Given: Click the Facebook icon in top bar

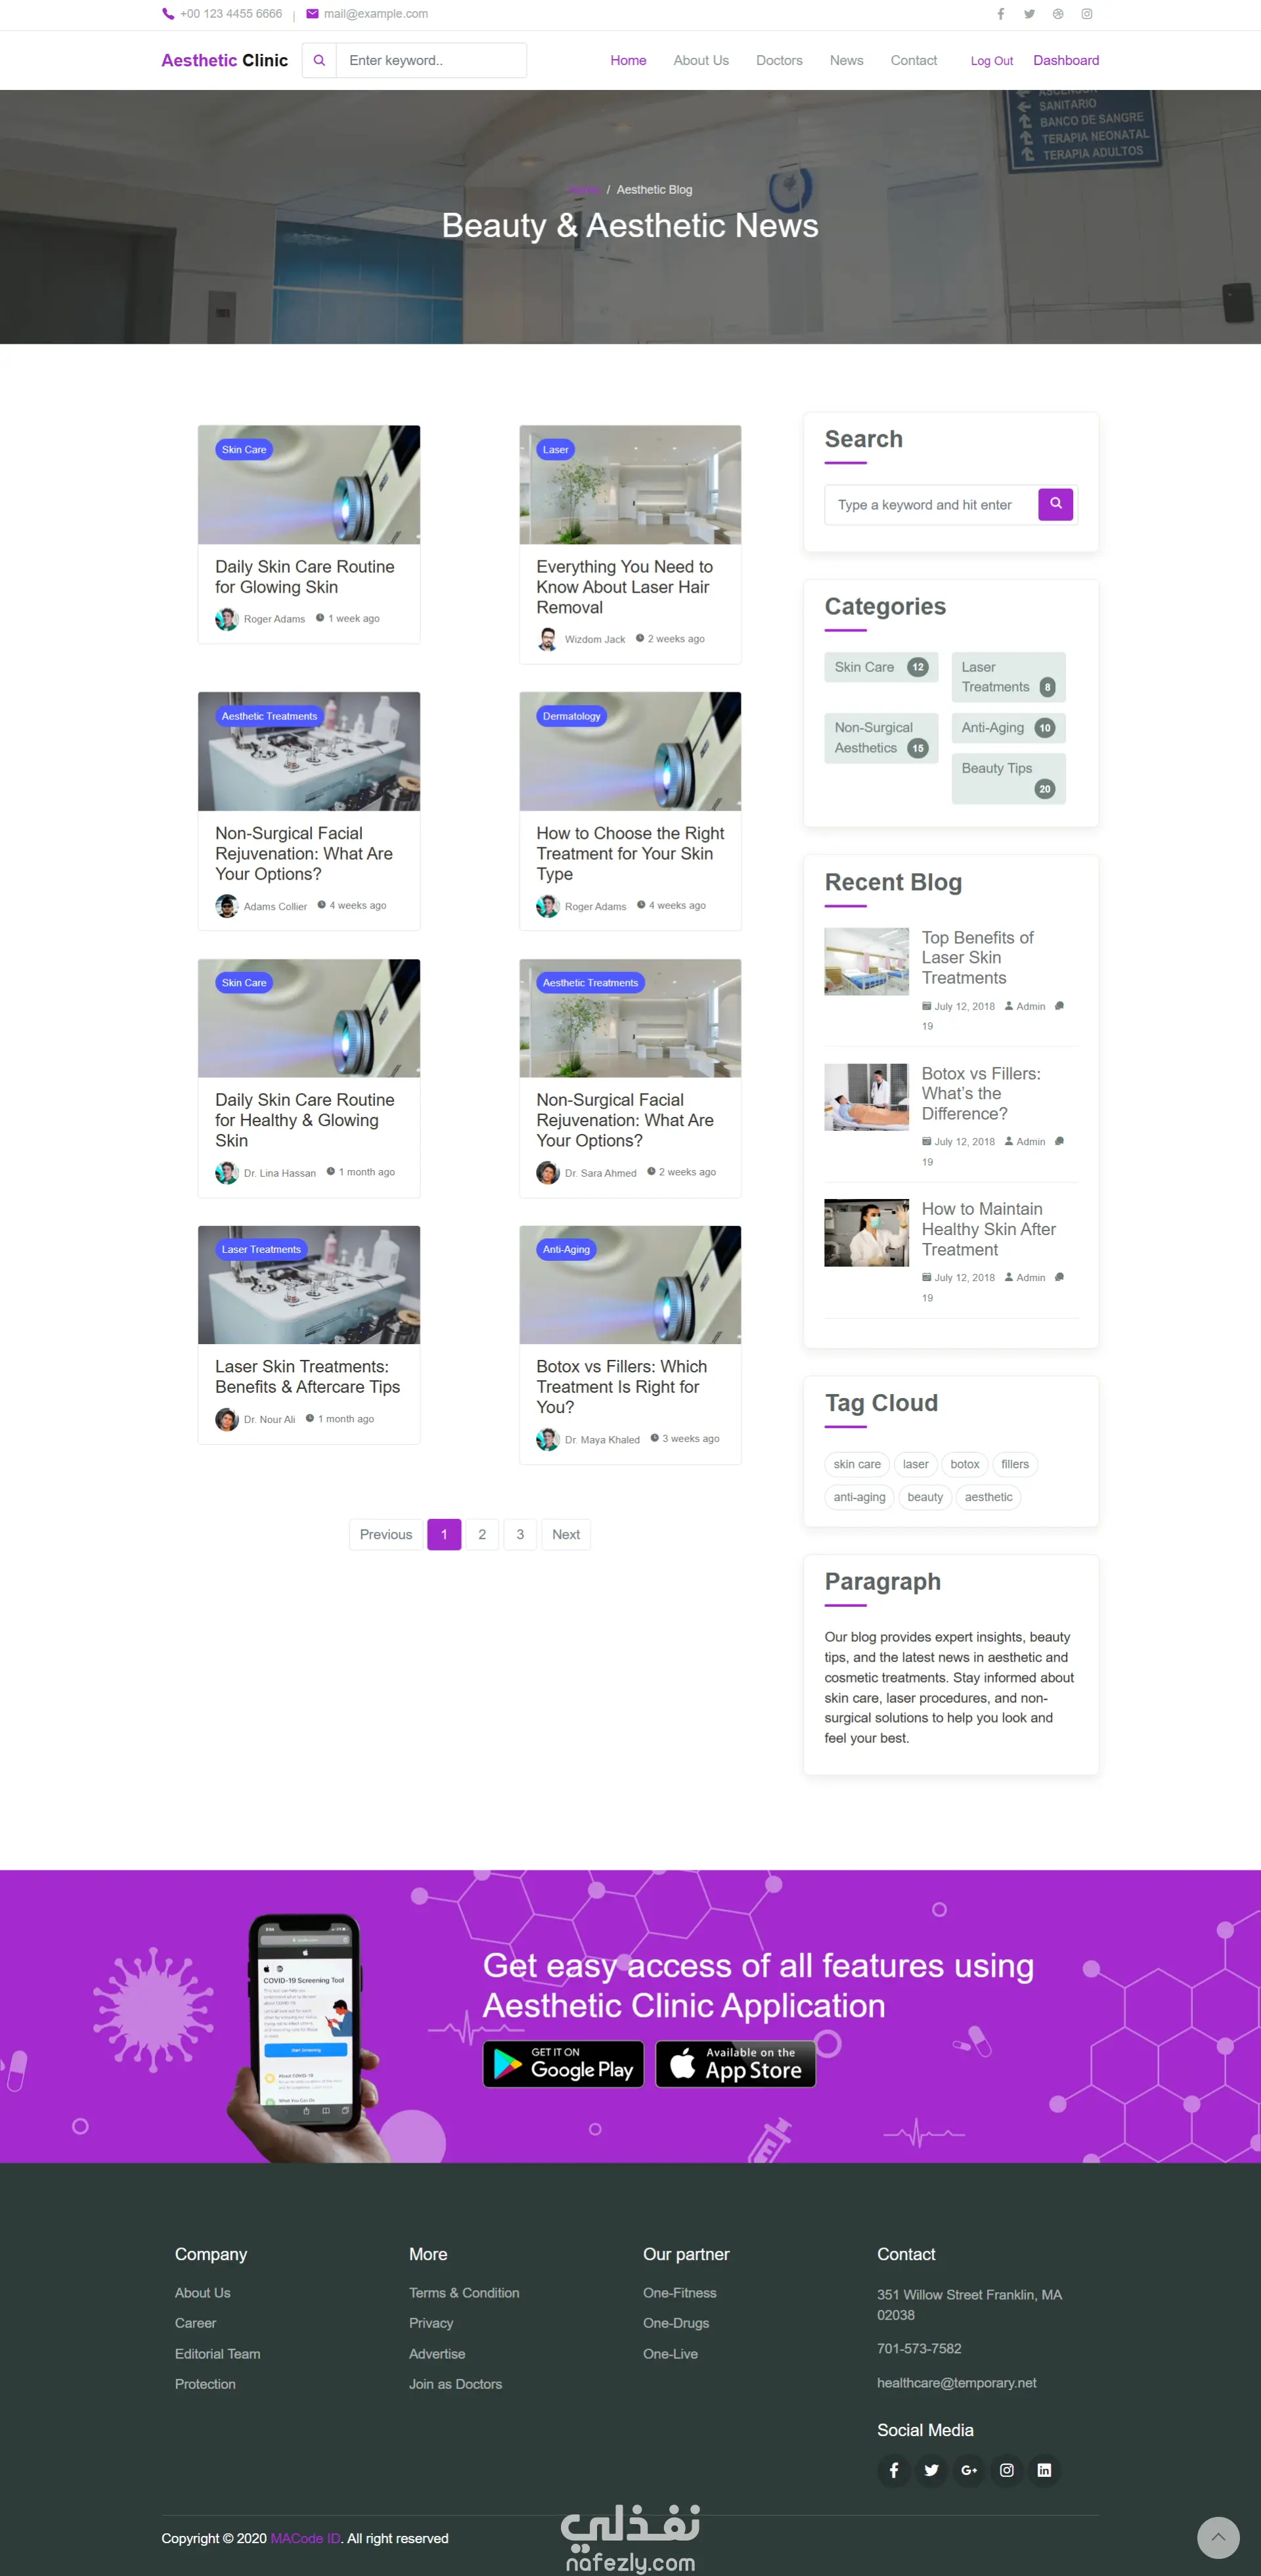Looking at the screenshot, I should [x=1000, y=14].
